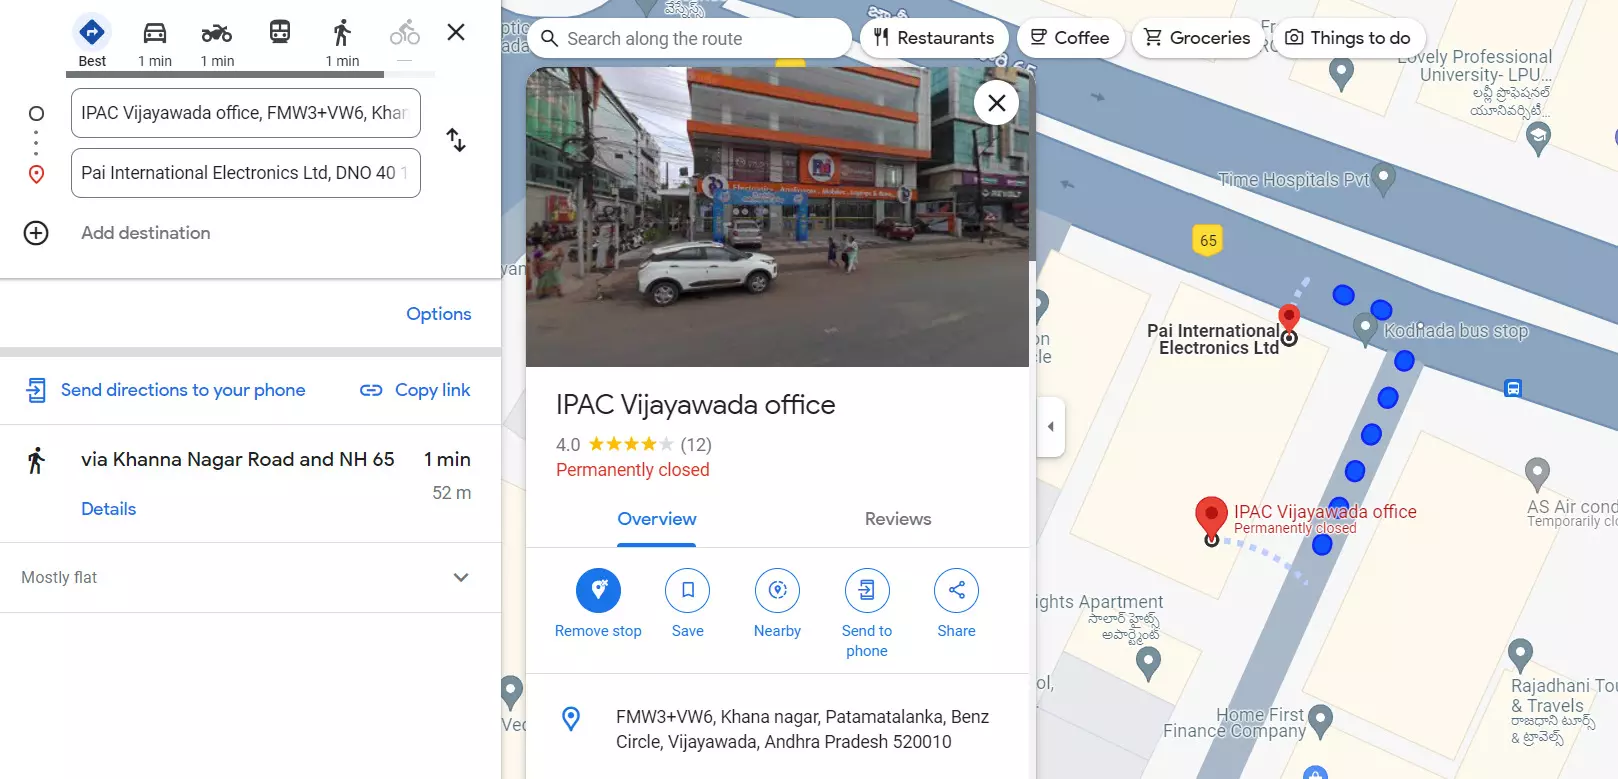The width and height of the screenshot is (1618, 779).
Task: Click Send to phone icon
Action: coord(866,590)
